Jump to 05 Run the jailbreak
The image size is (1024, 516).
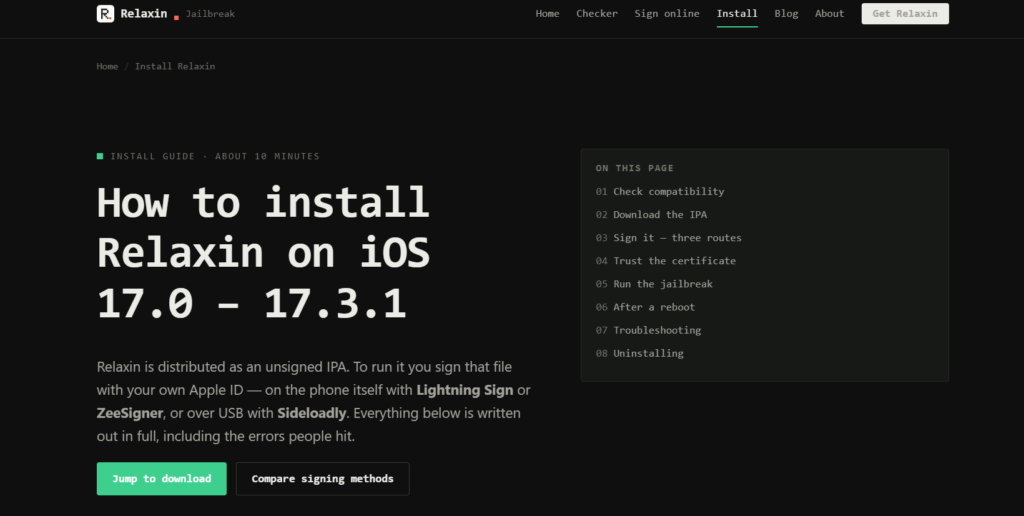pos(654,283)
